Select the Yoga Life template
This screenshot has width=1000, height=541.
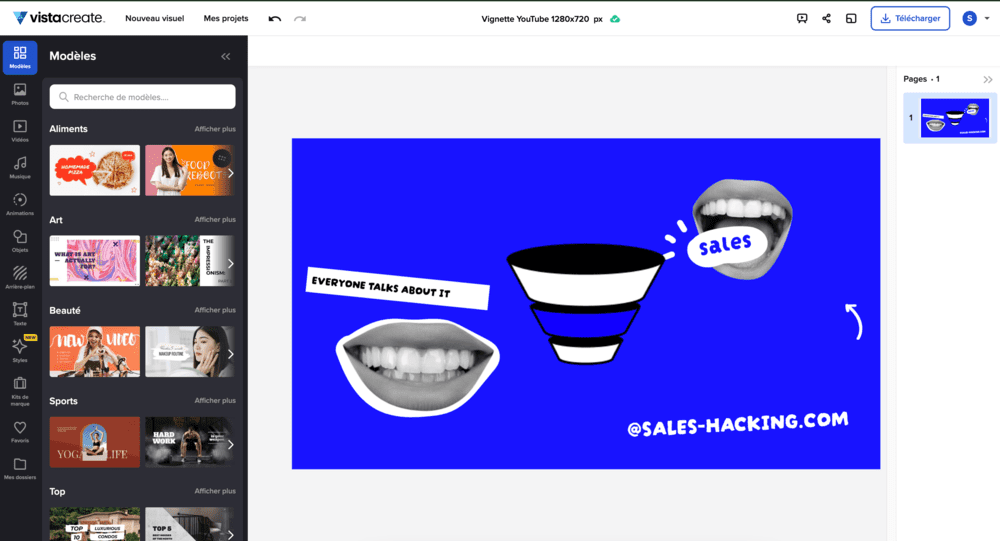coord(94,442)
